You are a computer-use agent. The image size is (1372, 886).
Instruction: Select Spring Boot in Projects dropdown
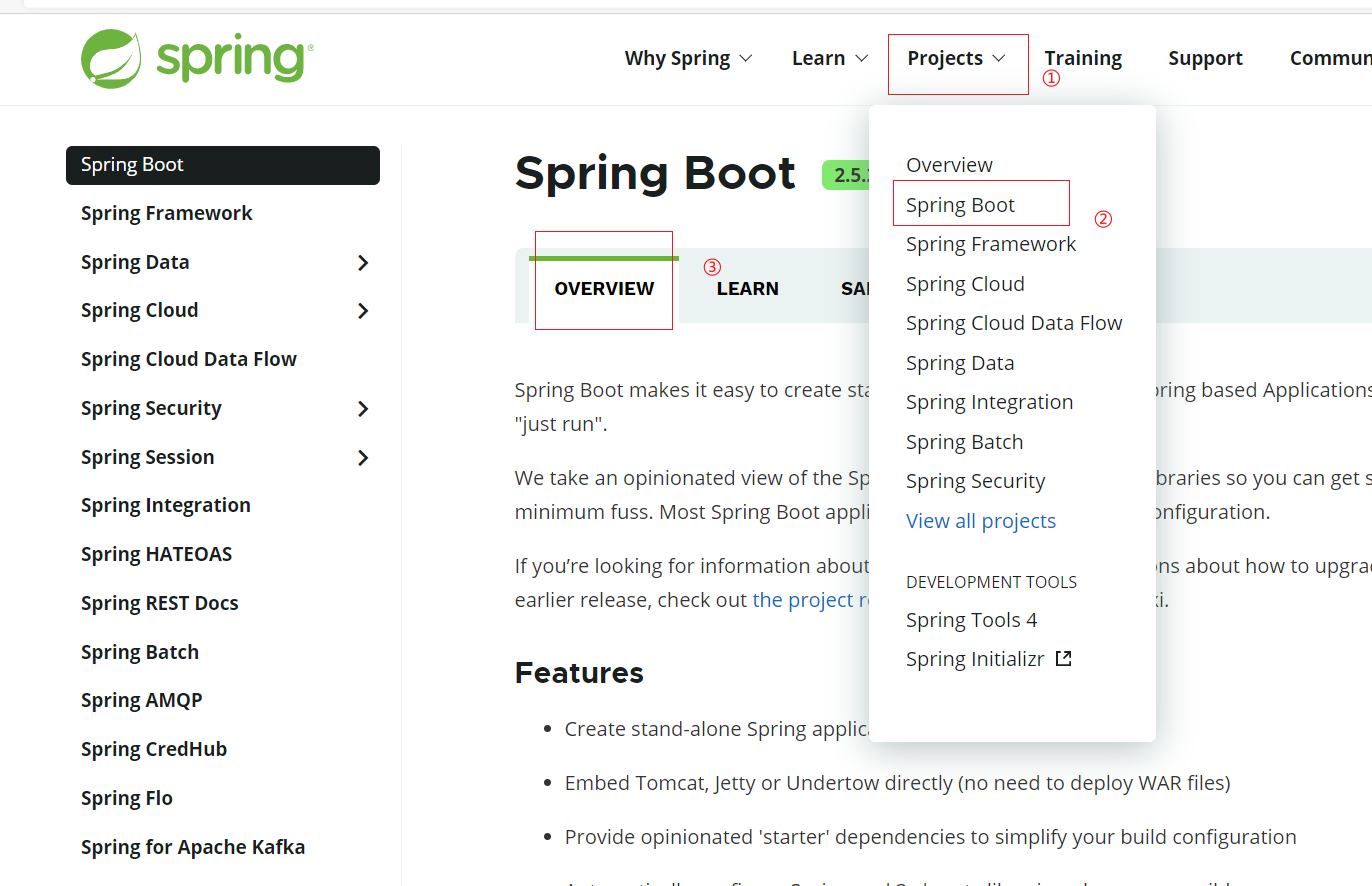tap(960, 205)
